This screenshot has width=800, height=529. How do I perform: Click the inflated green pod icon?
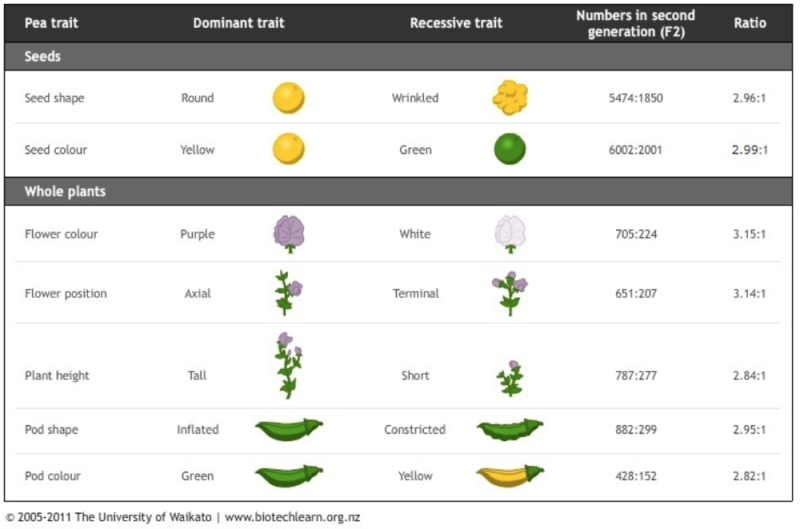(x=289, y=430)
